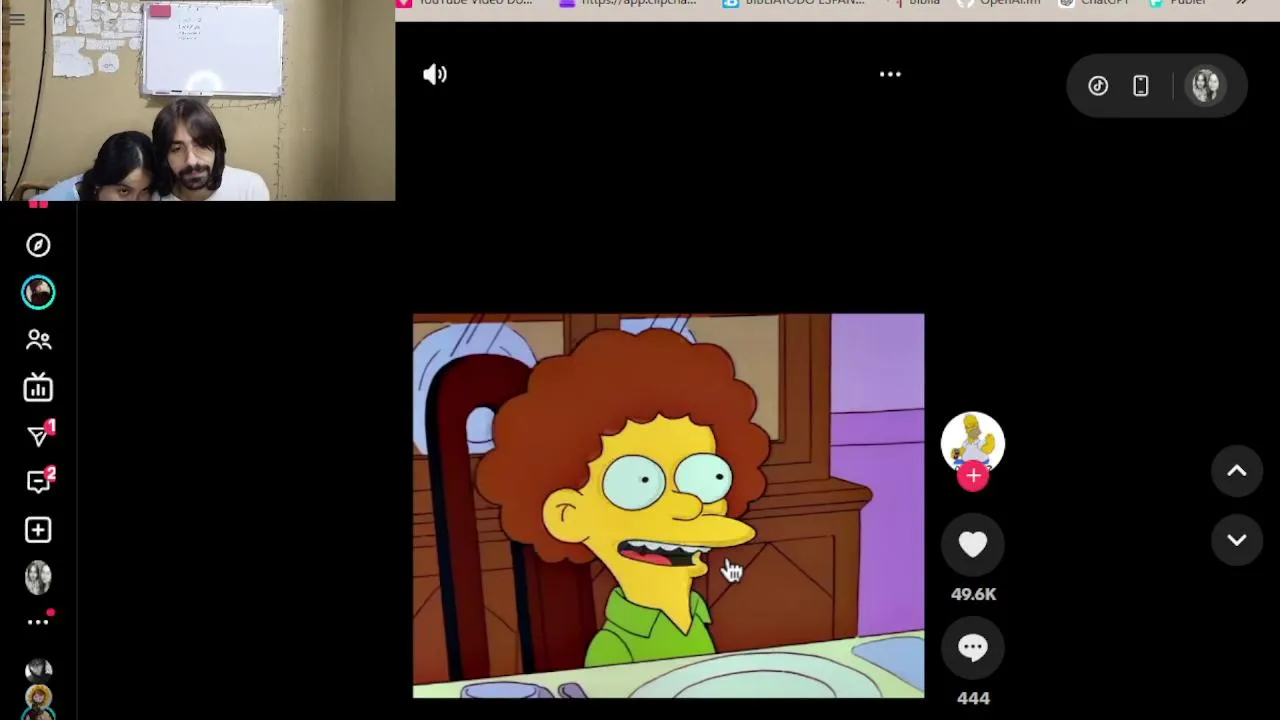
Task: Open the yellow-haired followed-account avatar in sidebar
Action: [38, 696]
